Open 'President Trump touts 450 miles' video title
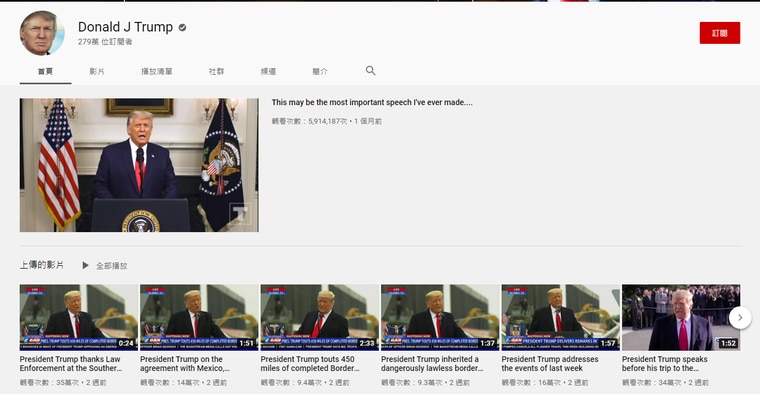760x394 pixels. point(310,363)
